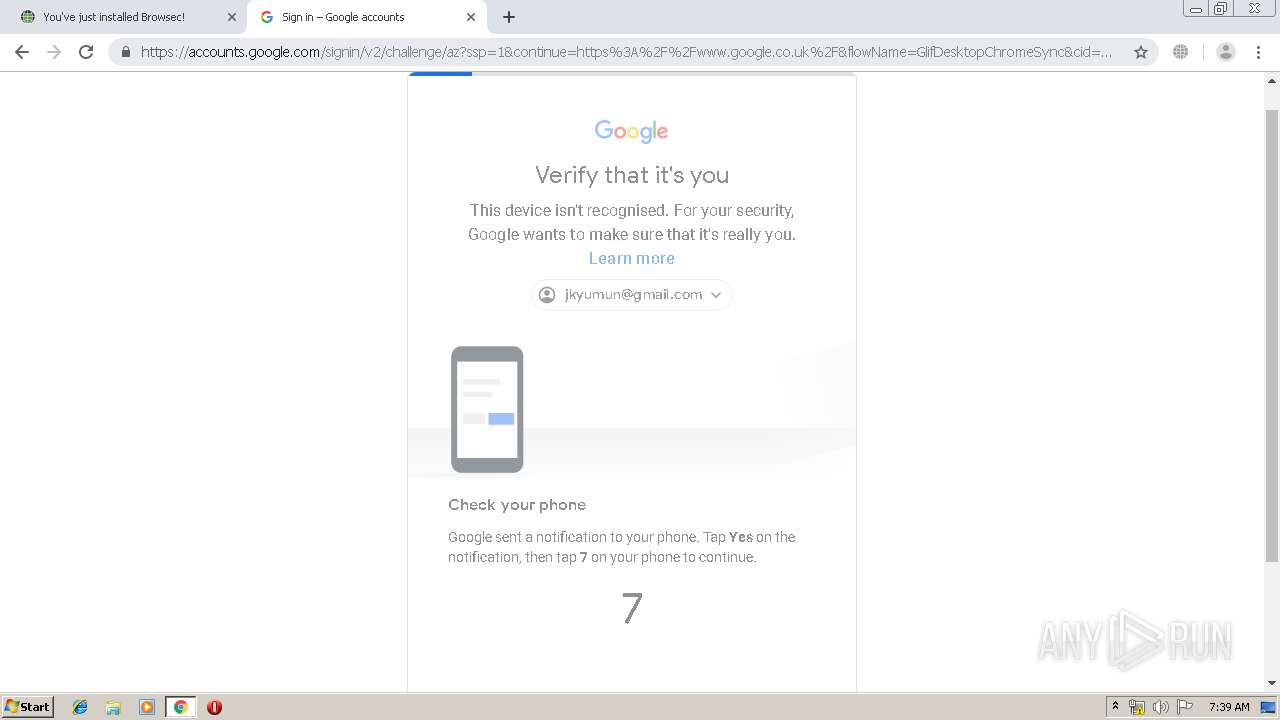Open the volume speaker tray icon

point(1160,707)
